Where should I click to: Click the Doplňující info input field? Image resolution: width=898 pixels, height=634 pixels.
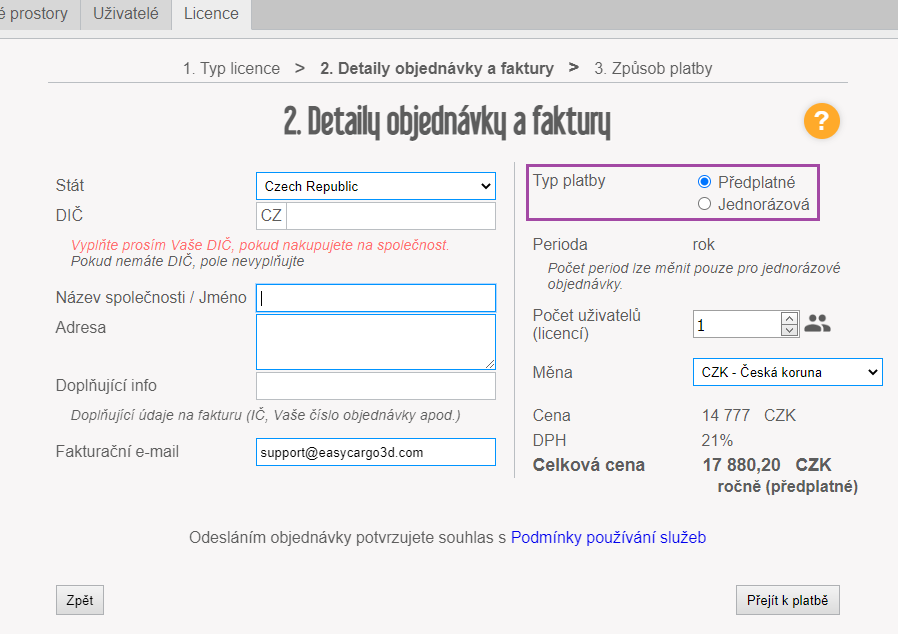click(x=375, y=386)
